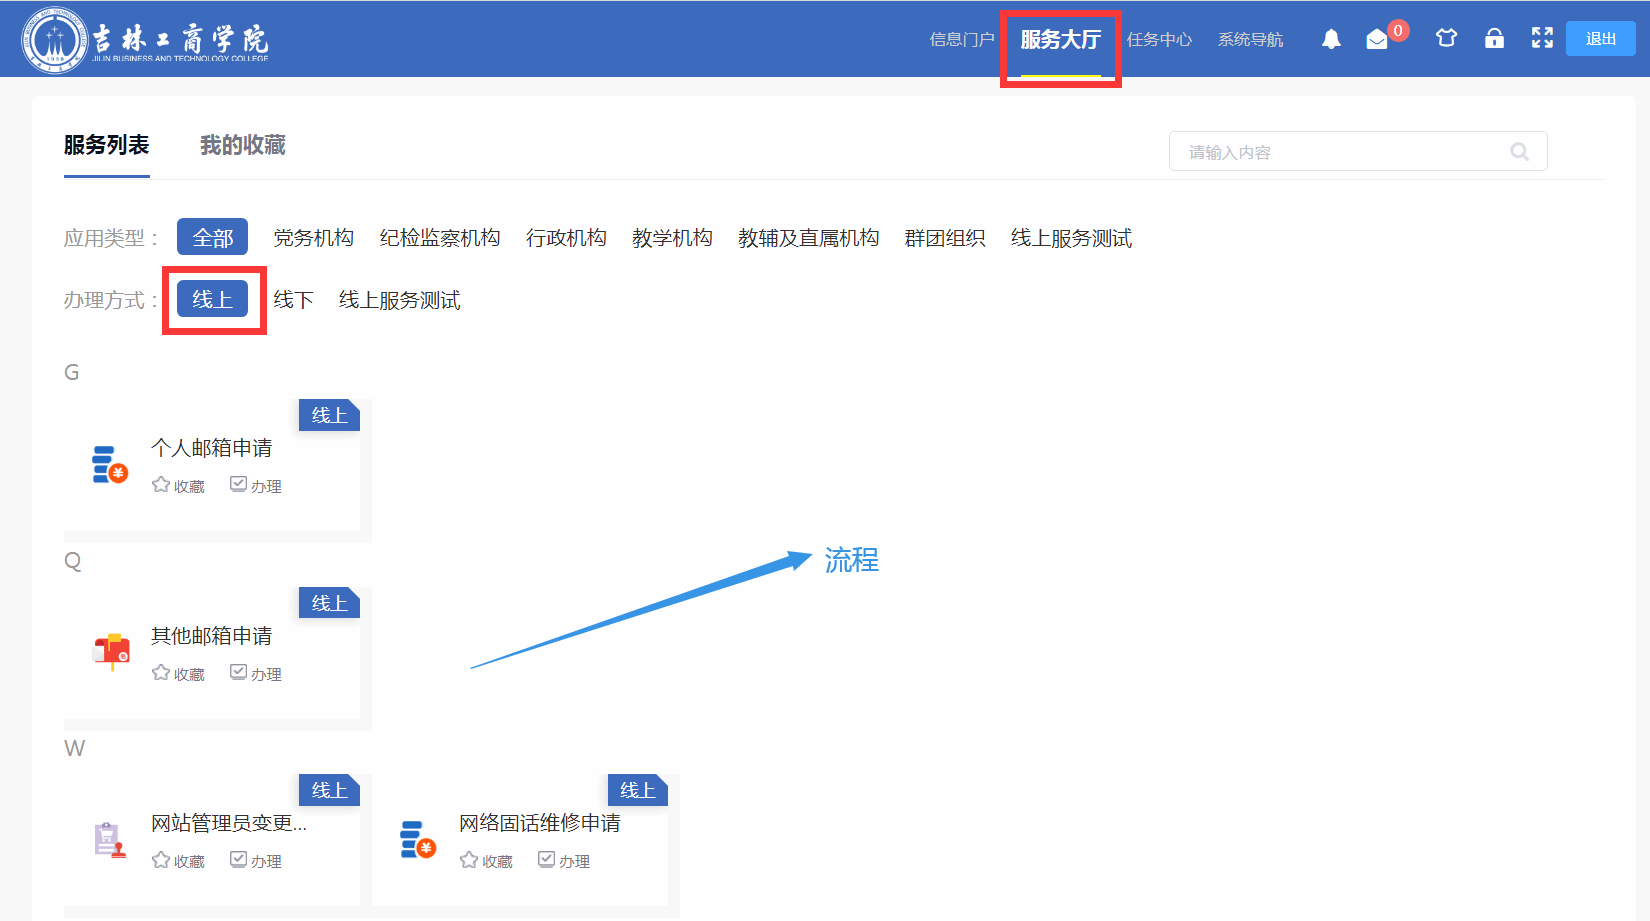Toggle fullscreen with the expand icon
The image size is (1650, 921).
(x=1542, y=38)
